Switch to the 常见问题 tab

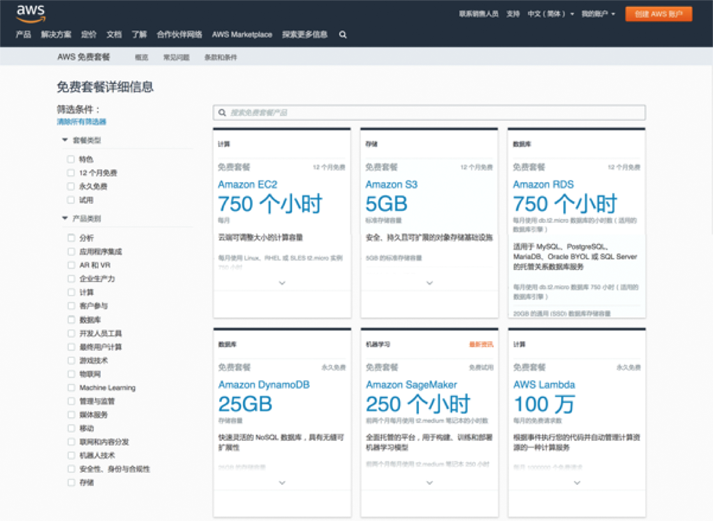[176, 57]
